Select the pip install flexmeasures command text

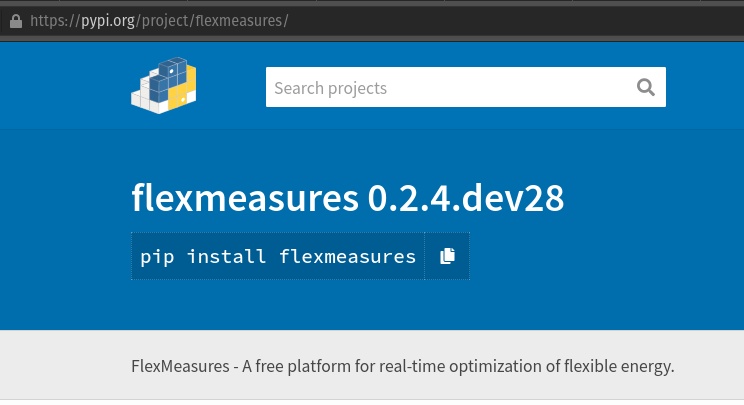click(278, 257)
